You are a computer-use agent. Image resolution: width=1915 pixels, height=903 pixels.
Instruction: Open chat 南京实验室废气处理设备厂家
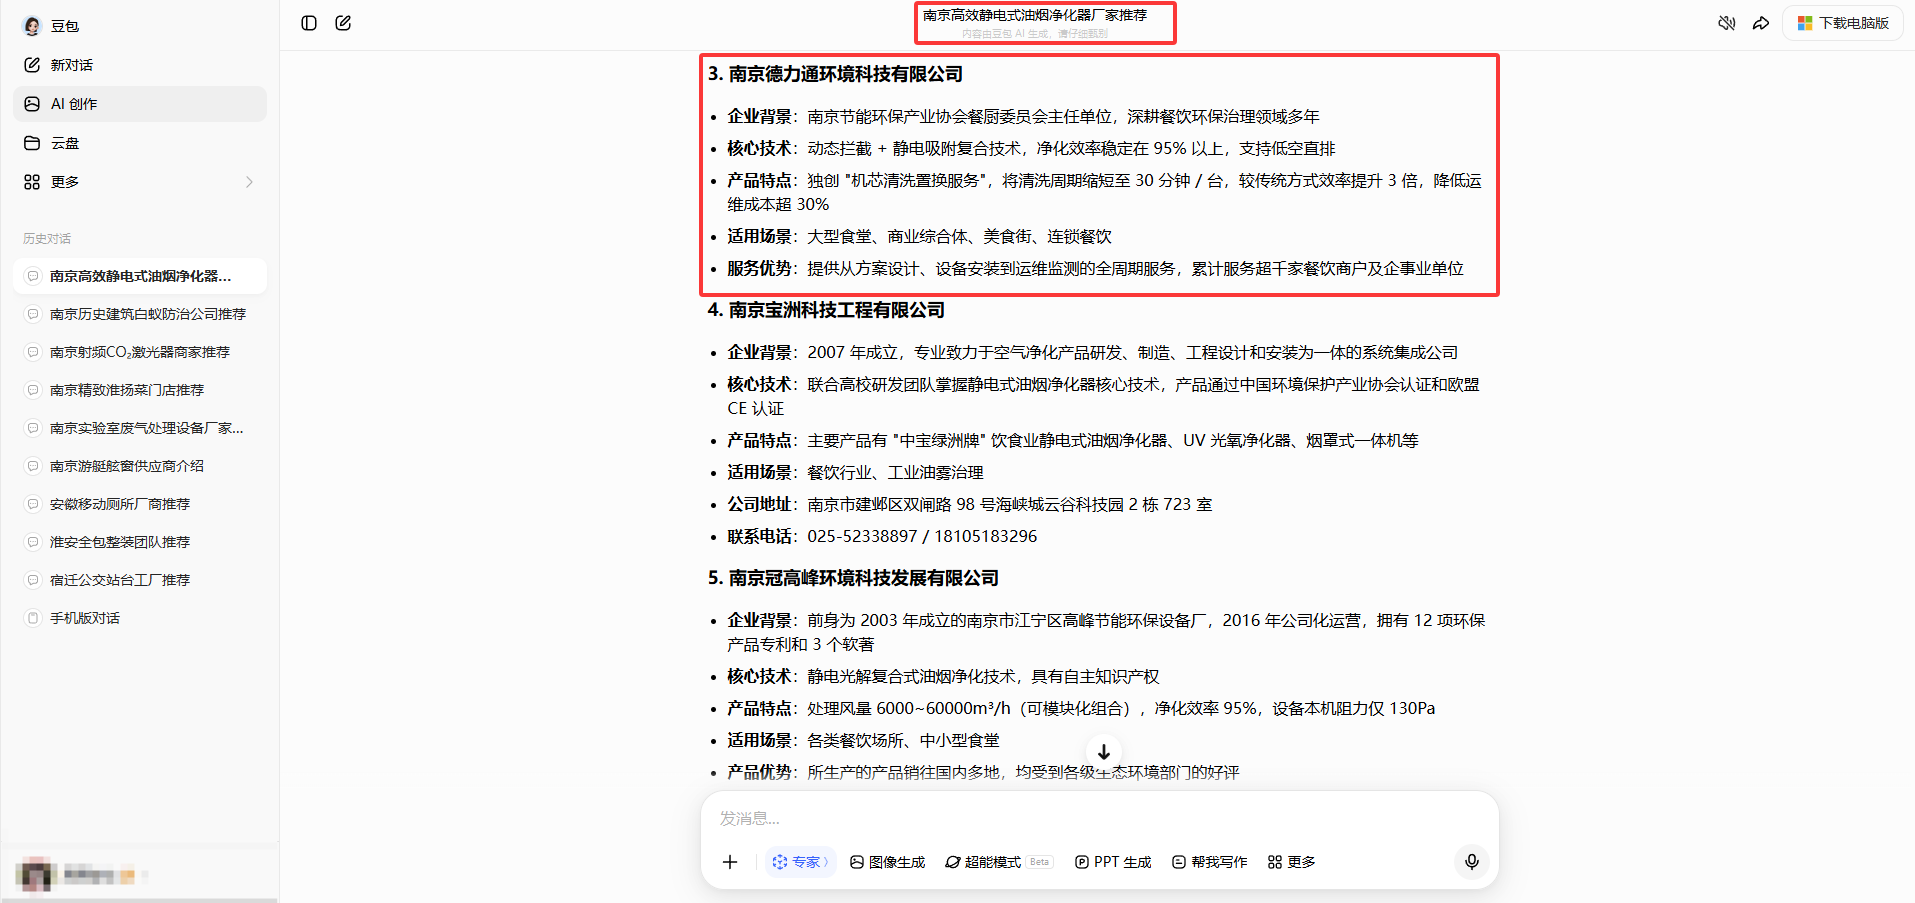pyautogui.click(x=140, y=428)
